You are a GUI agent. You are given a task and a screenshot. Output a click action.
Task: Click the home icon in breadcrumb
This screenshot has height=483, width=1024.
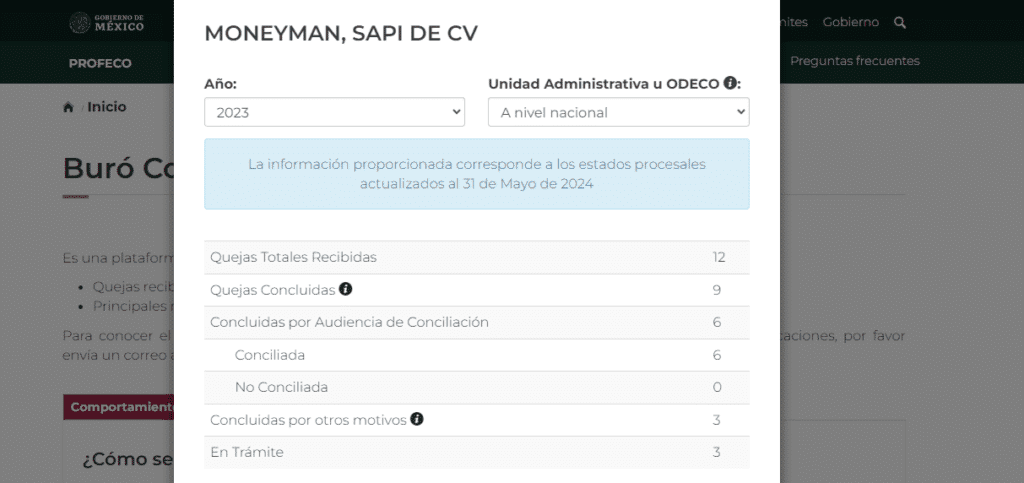68,107
